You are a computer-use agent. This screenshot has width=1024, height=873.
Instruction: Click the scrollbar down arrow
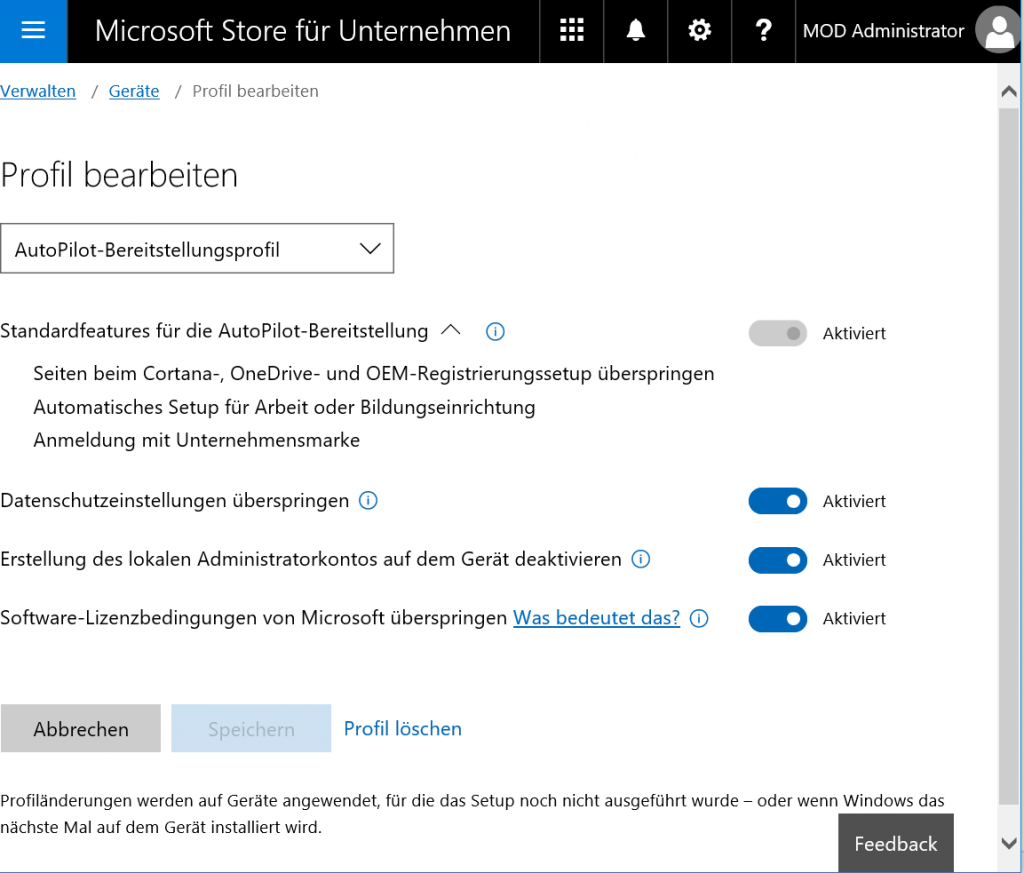coord(1009,843)
